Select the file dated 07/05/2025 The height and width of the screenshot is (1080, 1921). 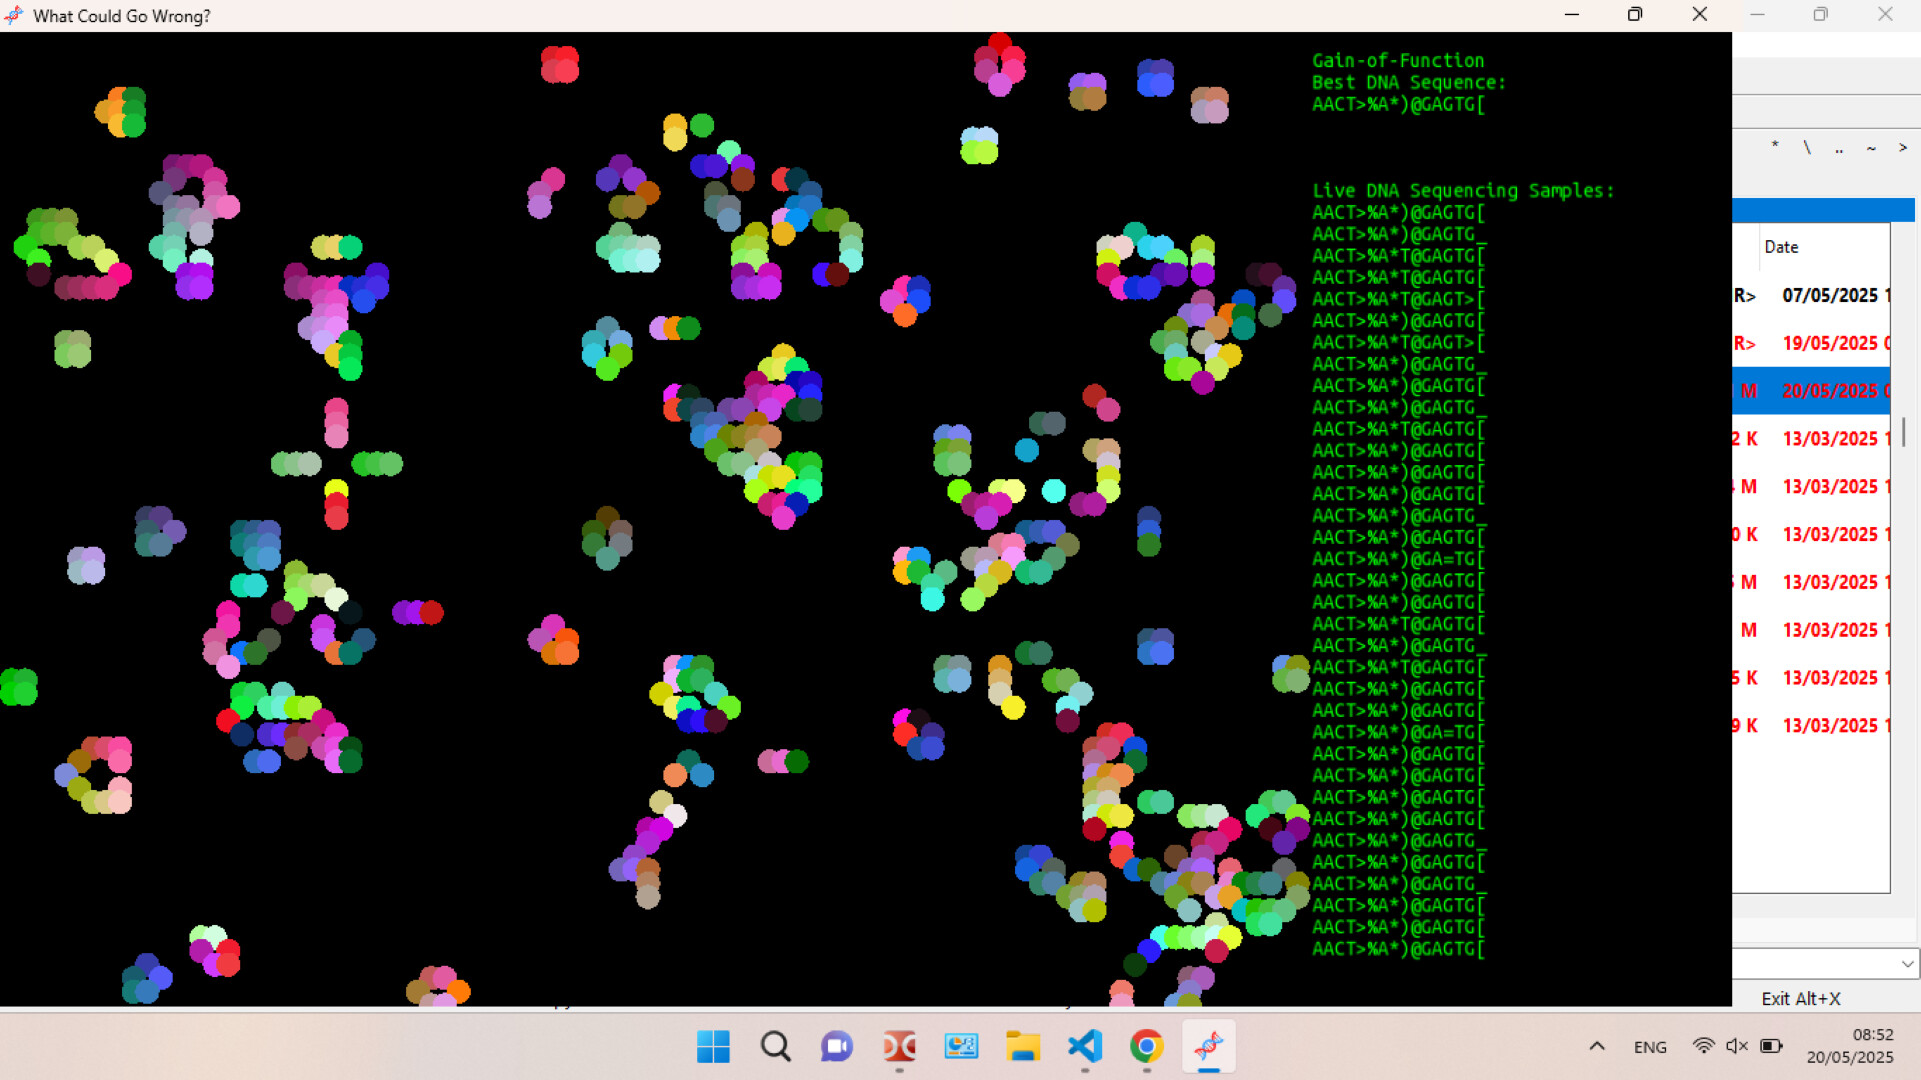click(x=1833, y=295)
